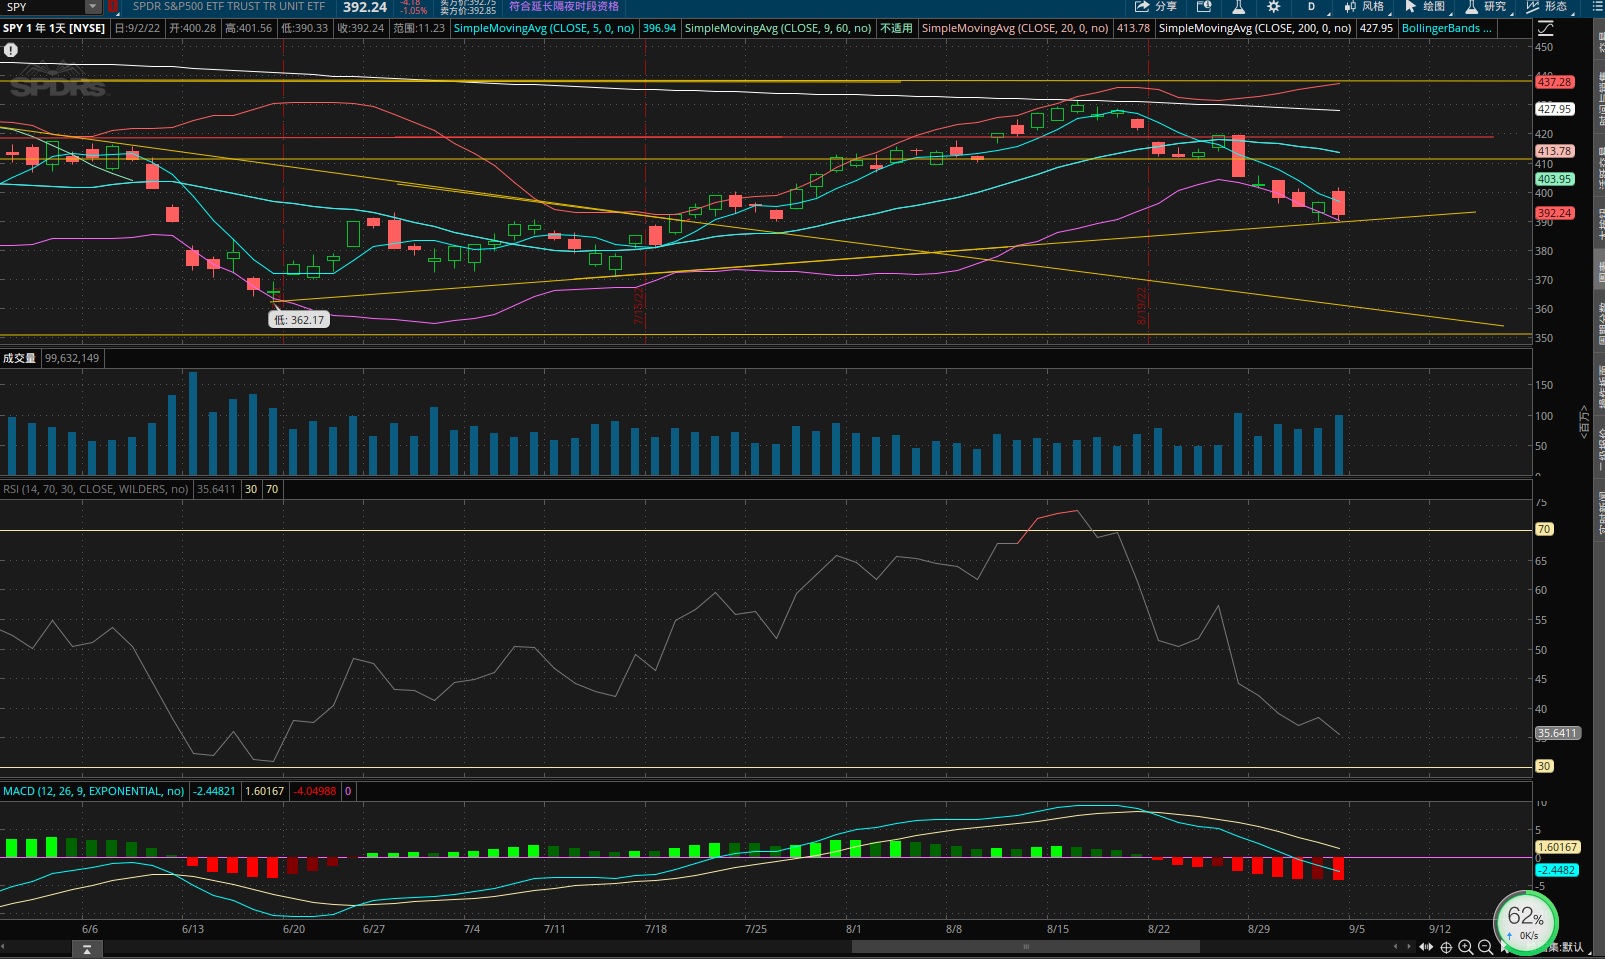1605x959 pixels.
Task: Click the 8/19/22 vertical date marker label
Action: [x=1141, y=307]
